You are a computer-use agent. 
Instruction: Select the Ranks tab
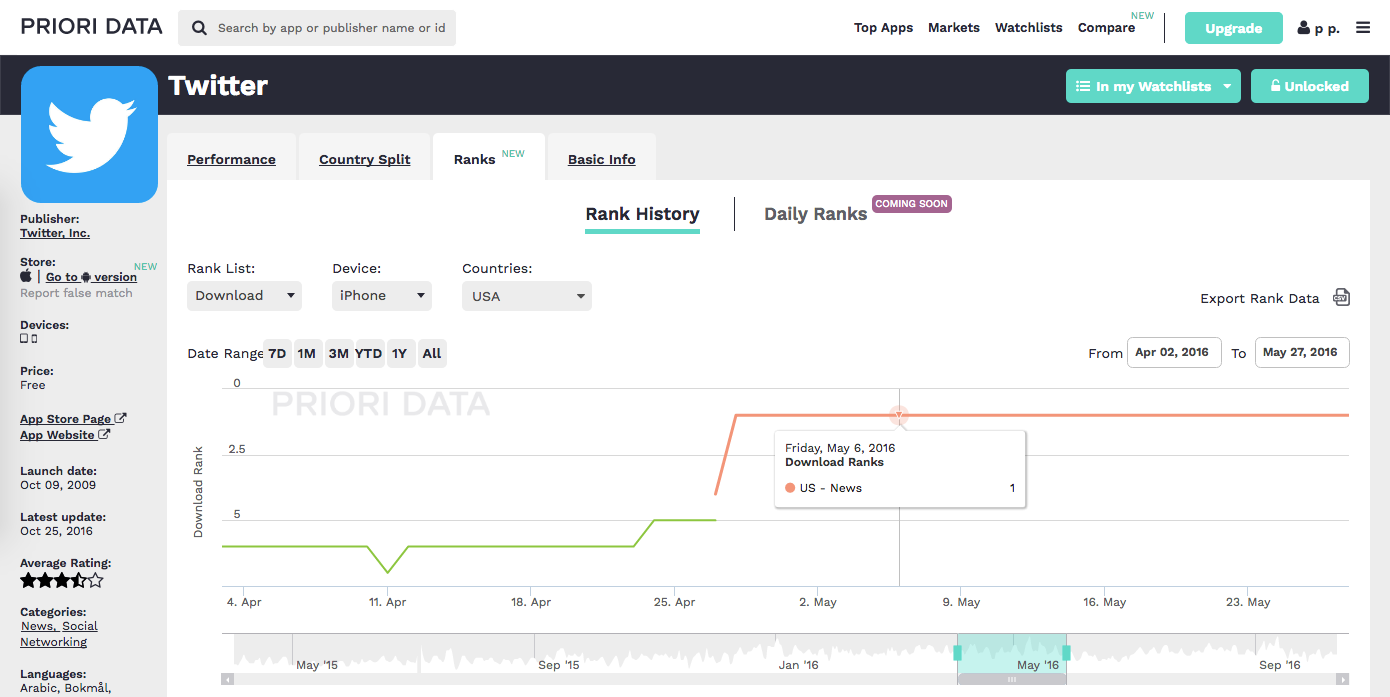coord(489,158)
